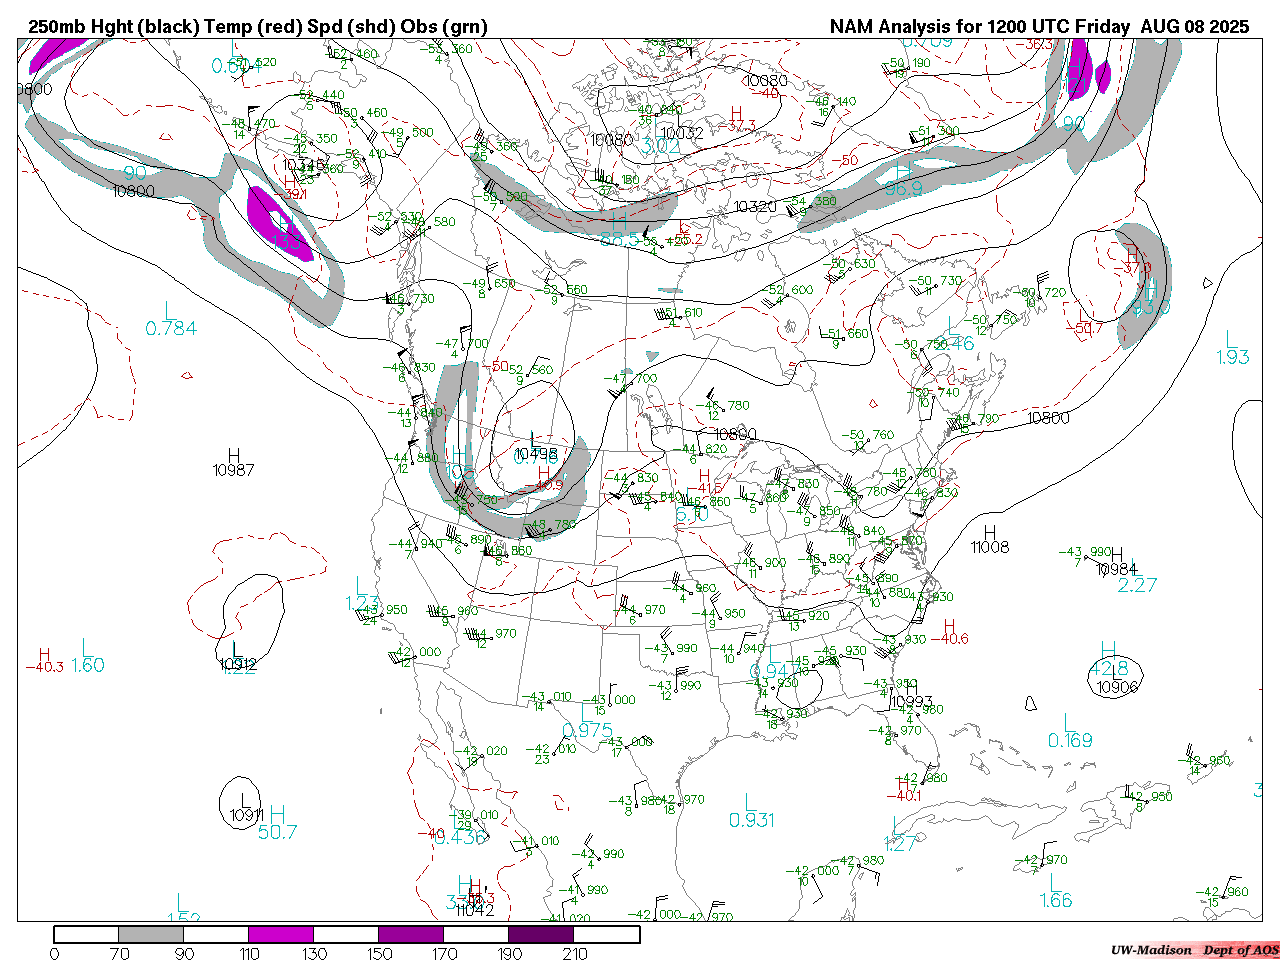Click the dark purple 190–210 legend swatch
This screenshot has height=960, width=1280.
[541, 934]
